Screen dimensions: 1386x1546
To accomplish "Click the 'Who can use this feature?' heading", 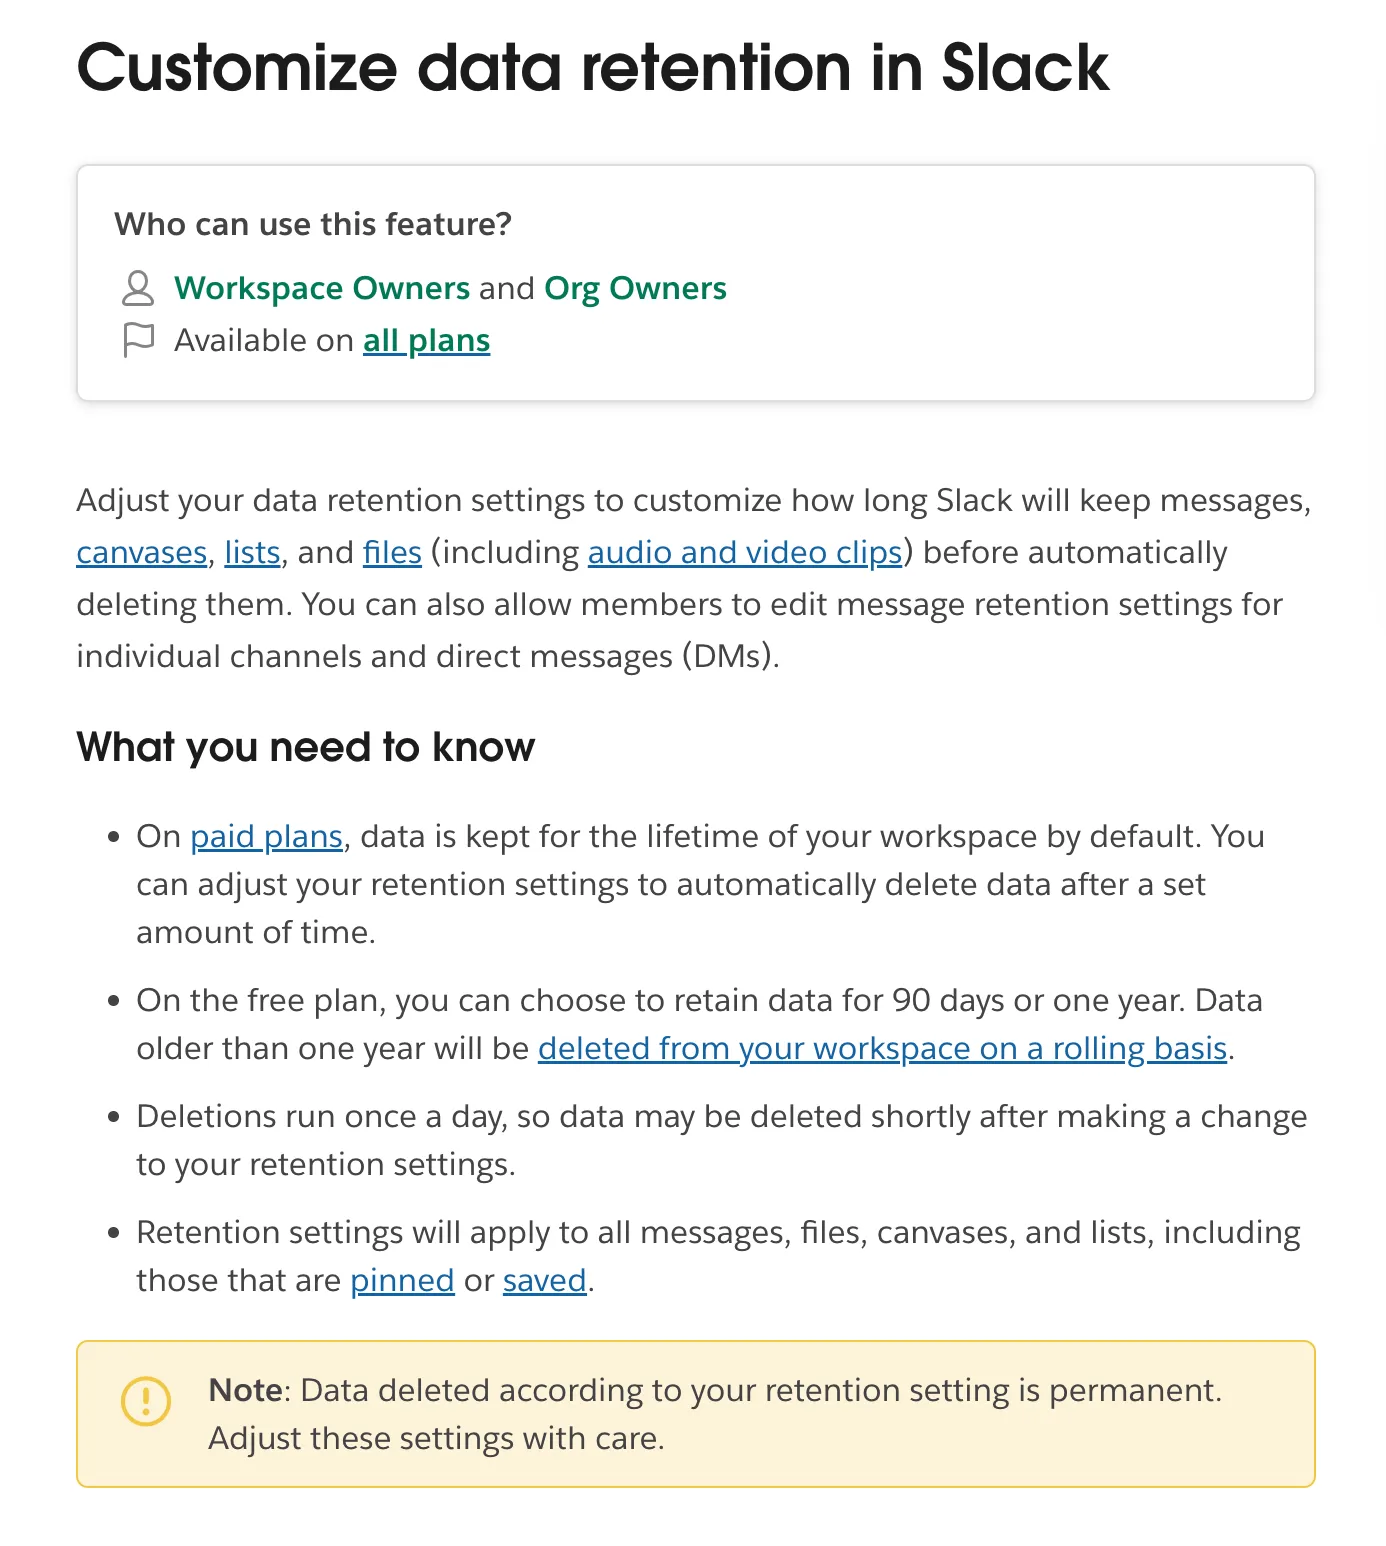I will tap(313, 224).
